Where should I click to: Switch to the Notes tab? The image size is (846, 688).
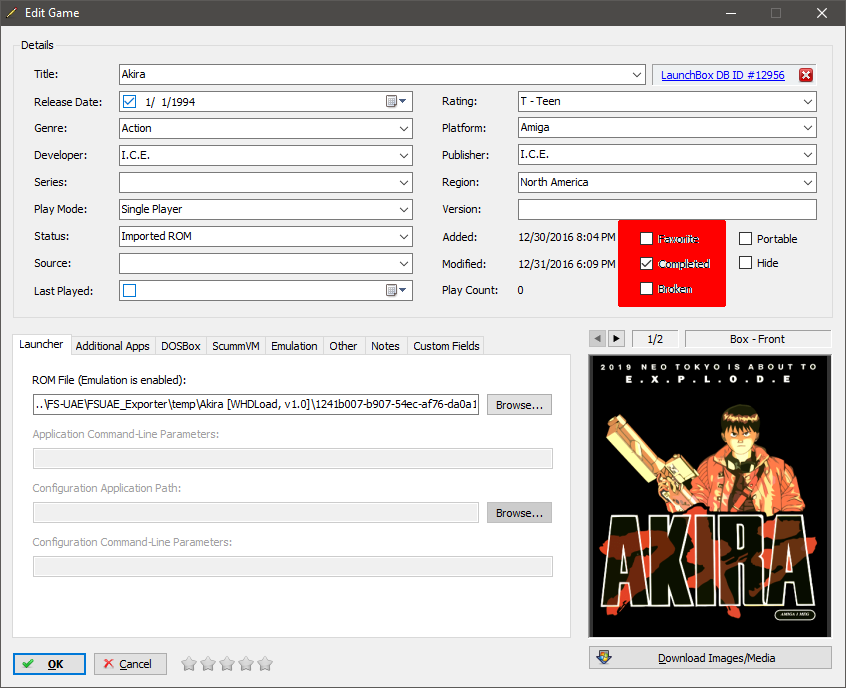pyautogui.click(x=385, y=346)
